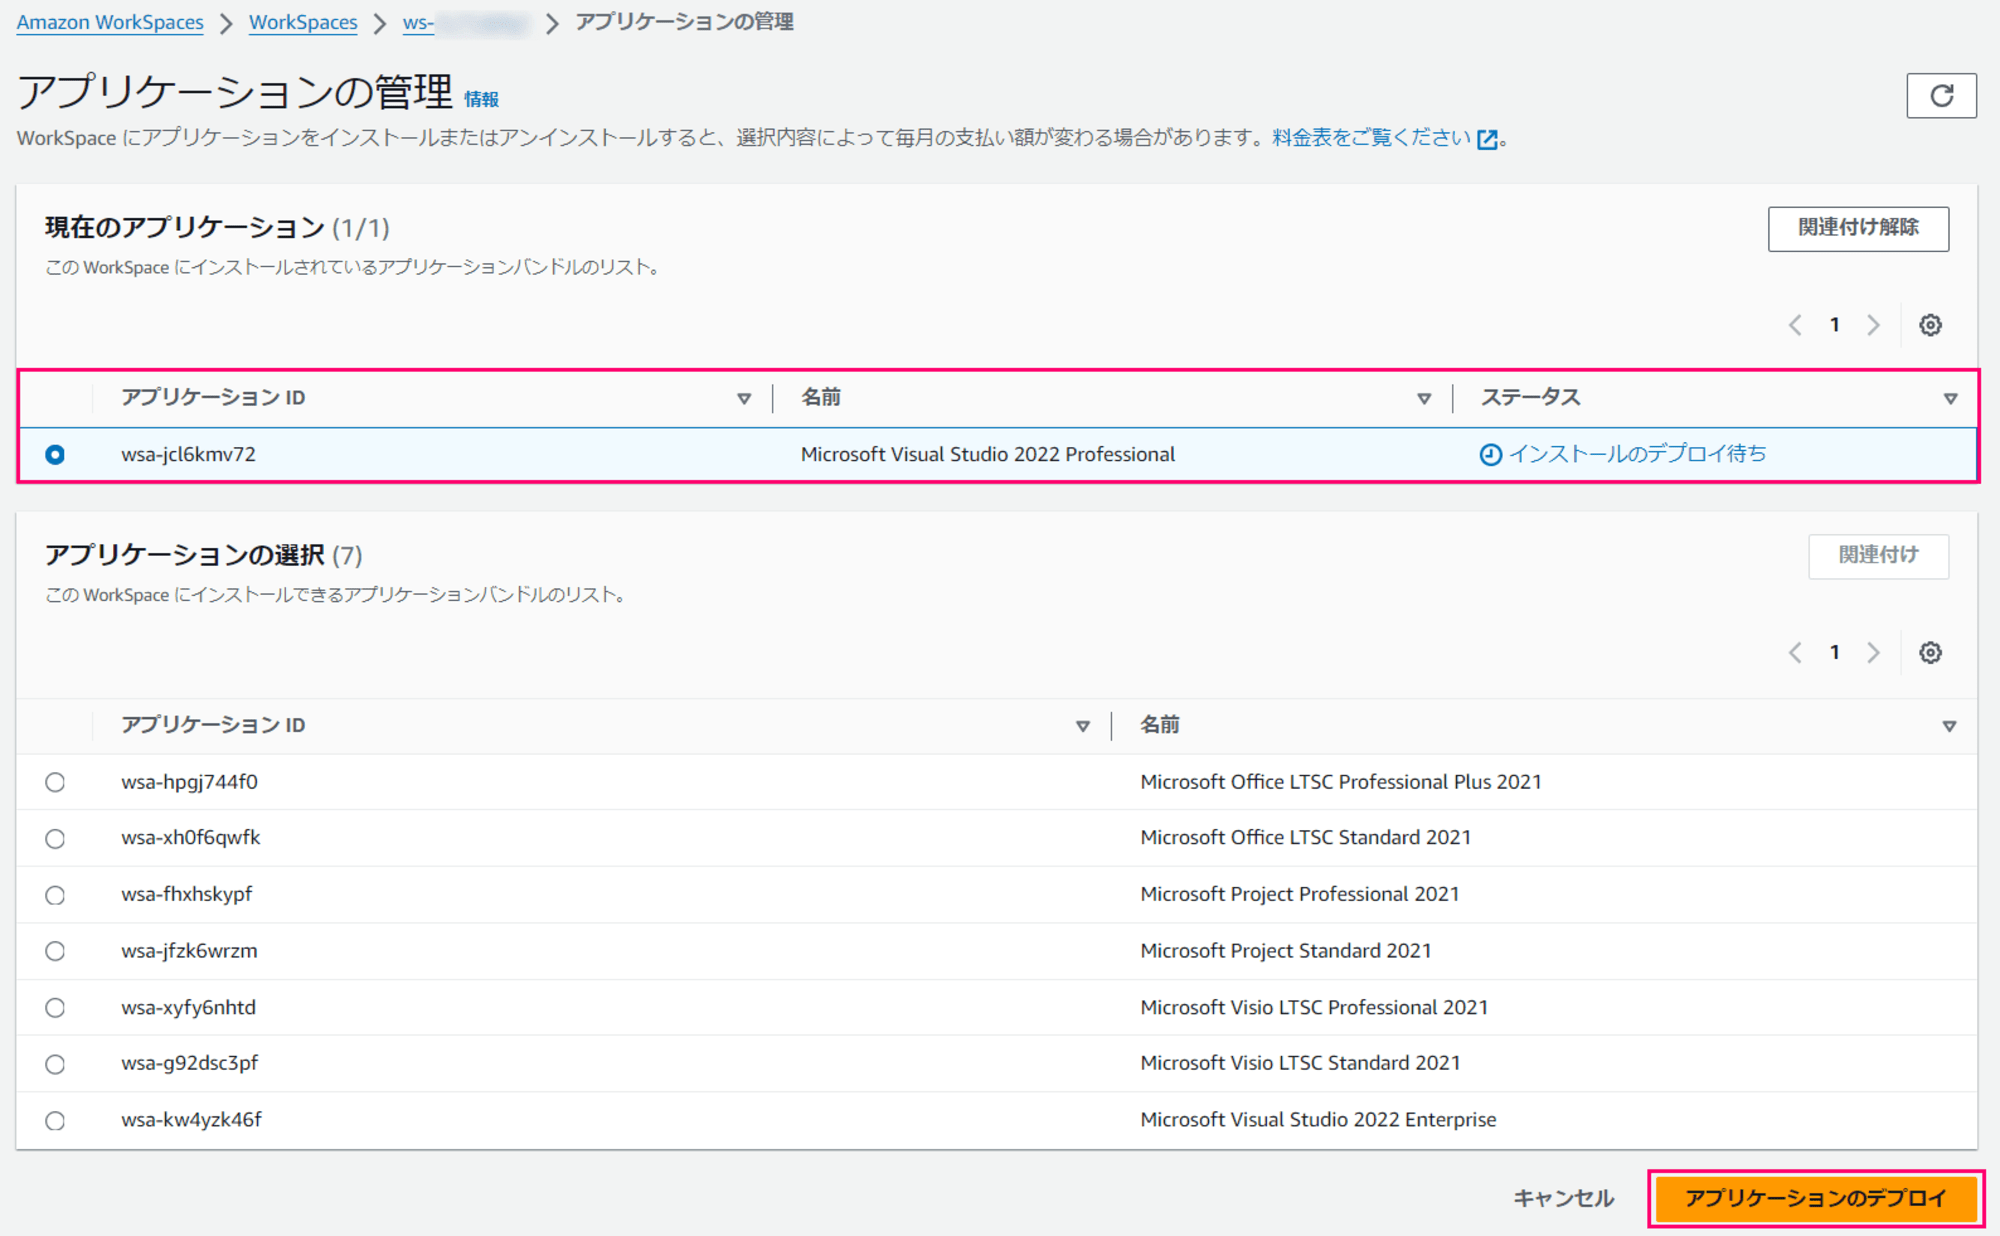This screenshot has width=2000, height=1236.
Task: Select radio for wsa-jcl6kmv72
Action: click(x=55, y=455)
